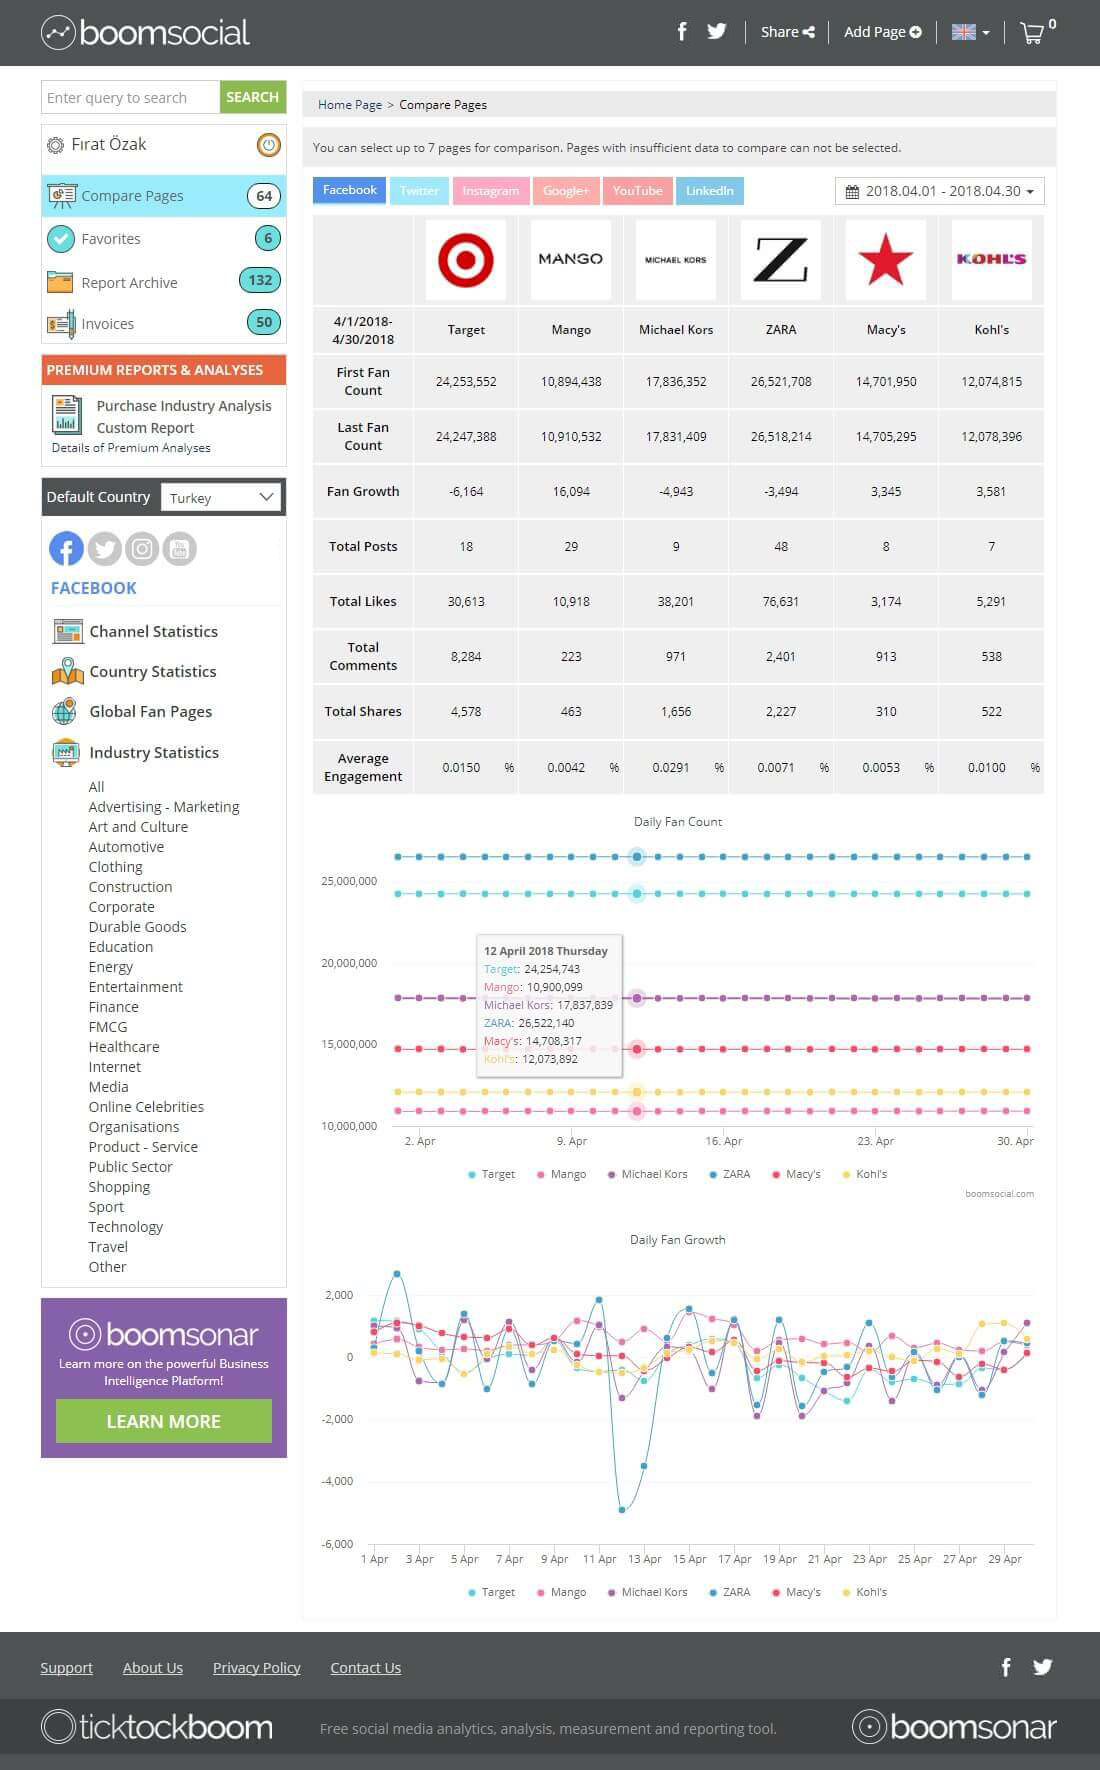The image size is (1100, 1770).
Task: Click the power icon next to Firat Özak
Action: point(268,145)
